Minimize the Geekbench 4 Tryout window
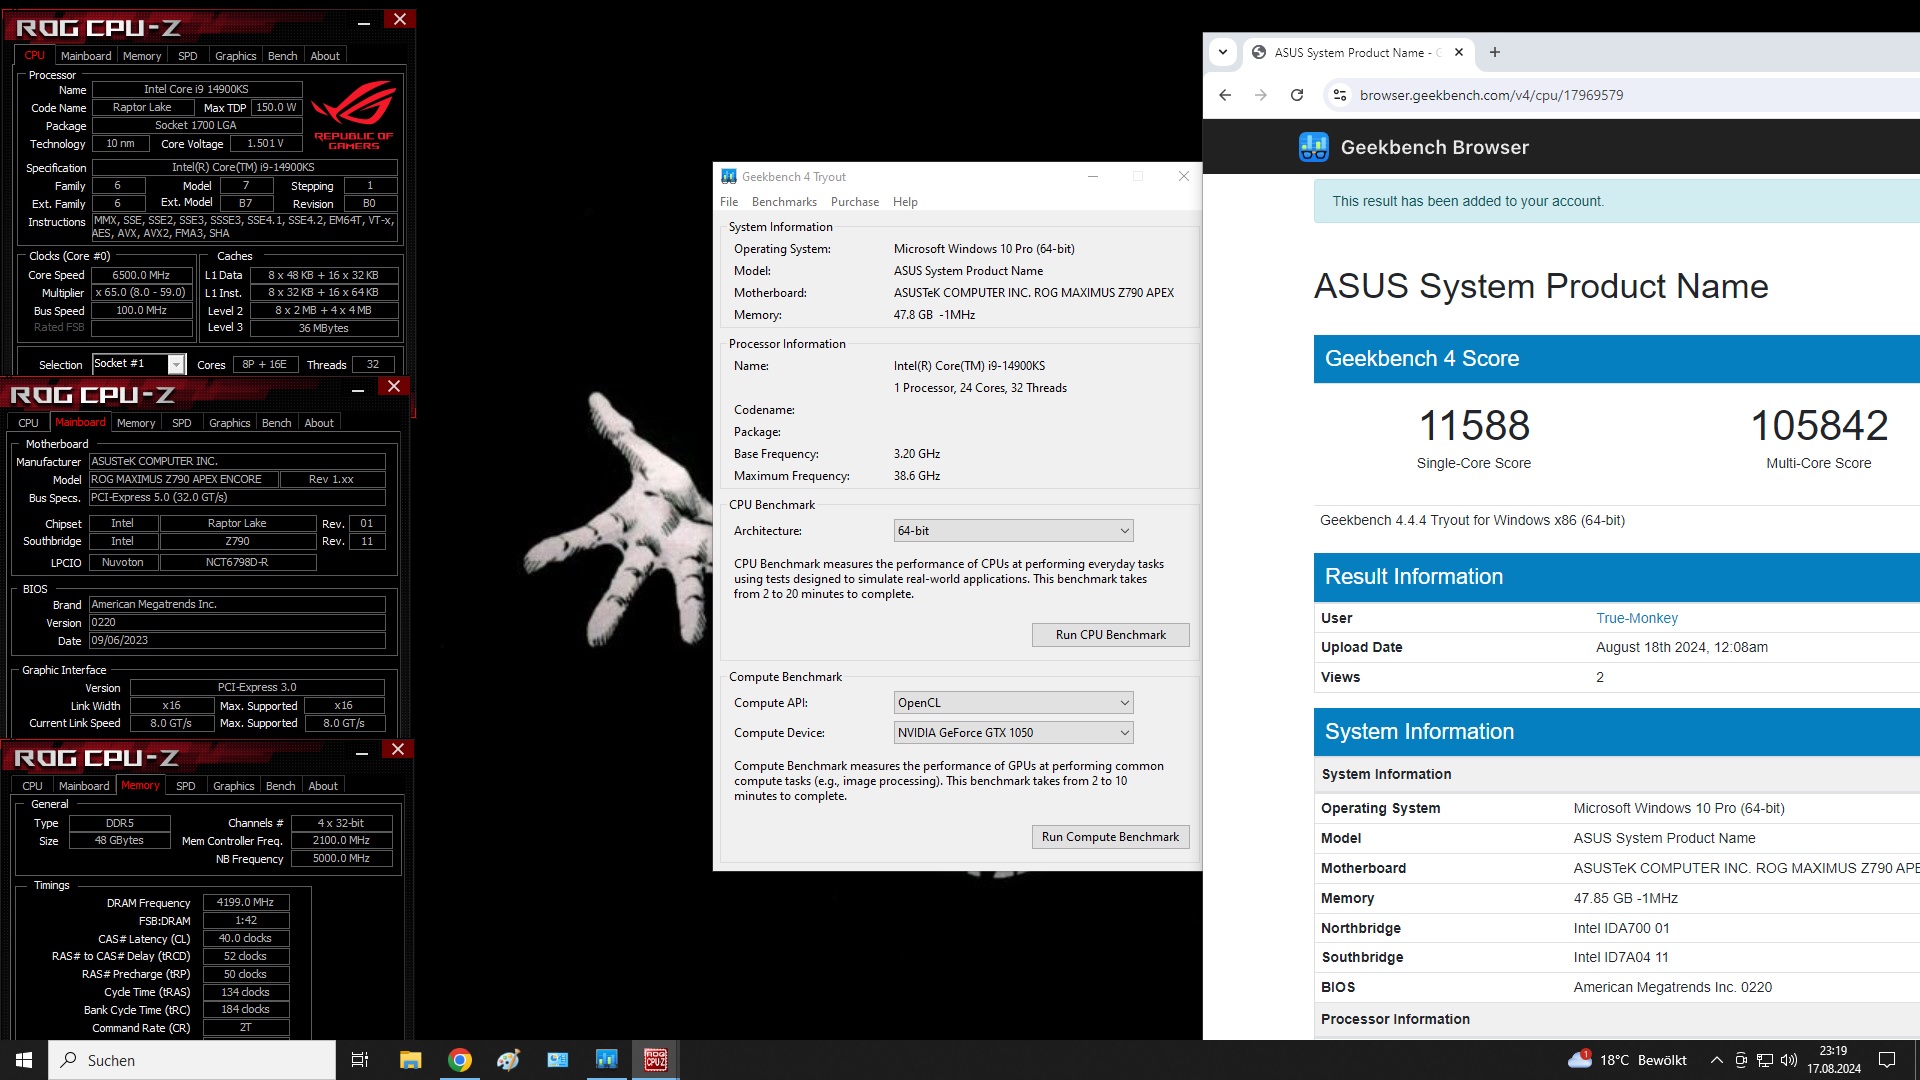 tap(1093, 176)
